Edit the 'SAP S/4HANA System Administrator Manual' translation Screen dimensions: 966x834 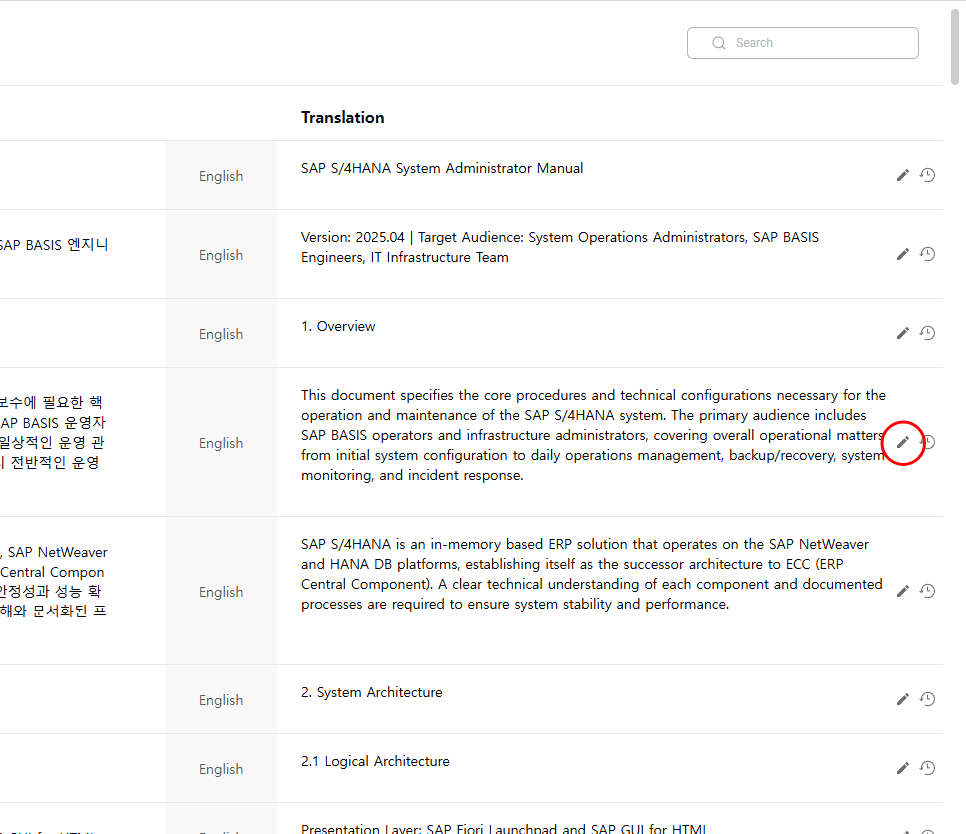(x=902, y=175)
